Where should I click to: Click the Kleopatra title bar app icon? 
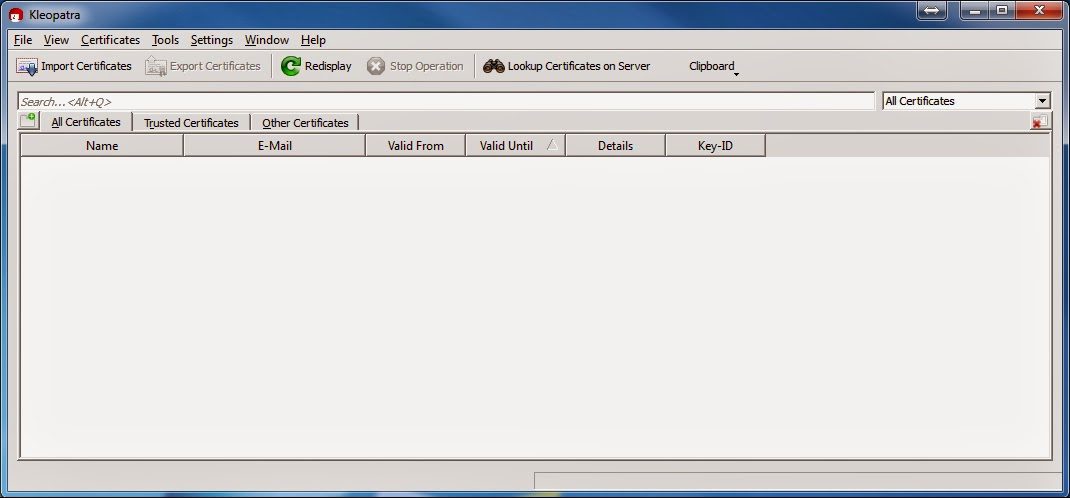(16, 14)
